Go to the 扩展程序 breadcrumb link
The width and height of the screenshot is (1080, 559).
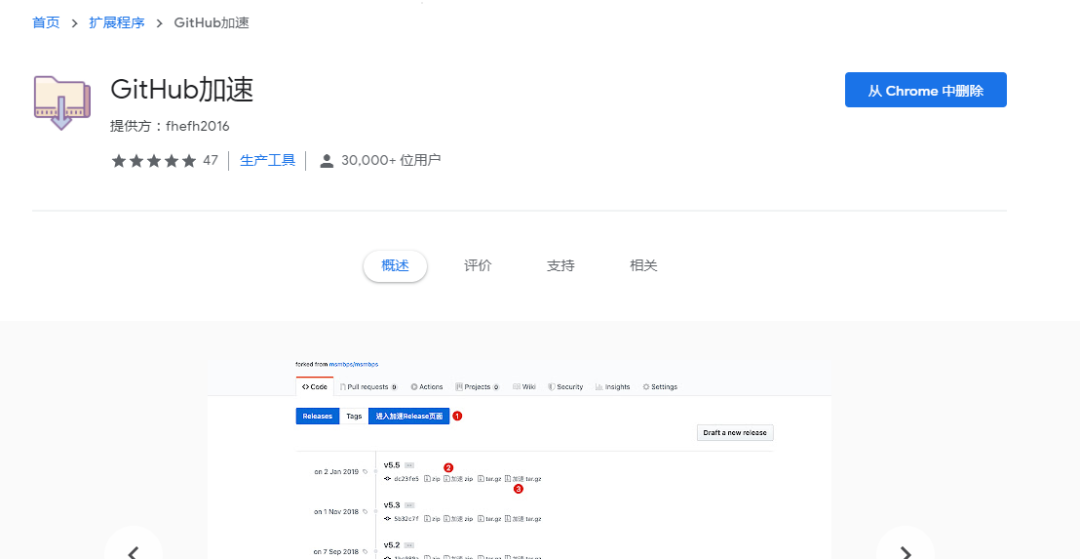(116, 23)
